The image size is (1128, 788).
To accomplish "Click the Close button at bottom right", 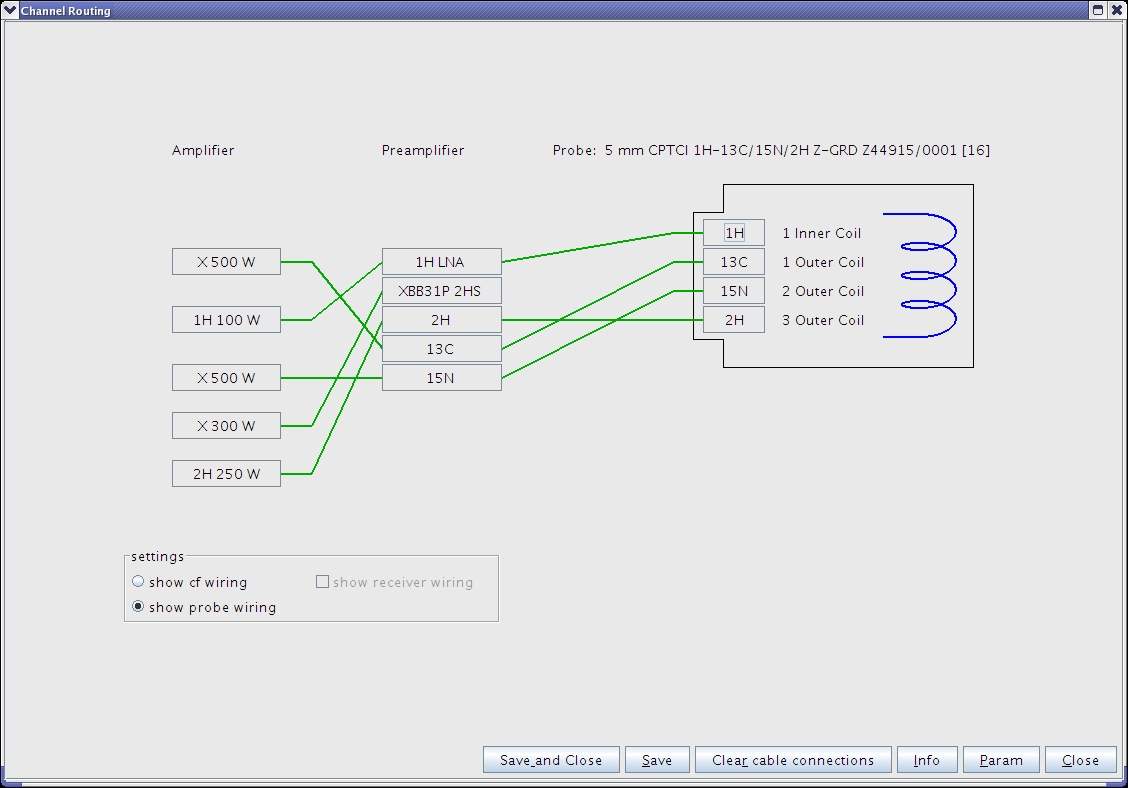I will pyautogui.click(x=1080, y=760).
